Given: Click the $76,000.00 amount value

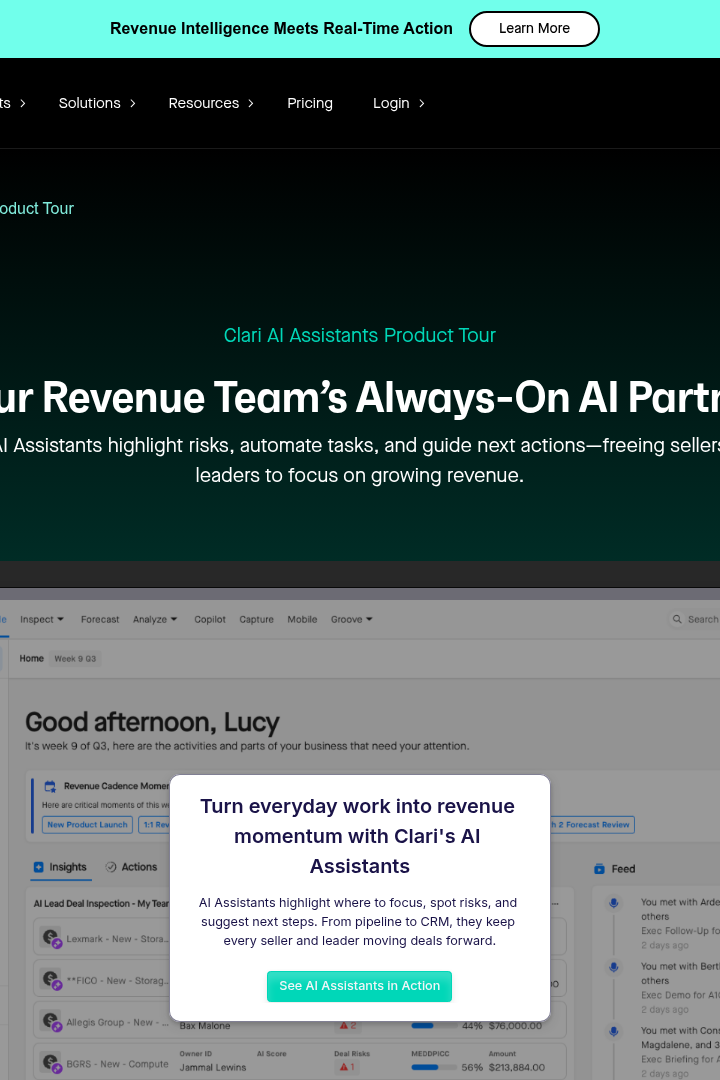Looking at the screenshot, I should pos(515,1026).
